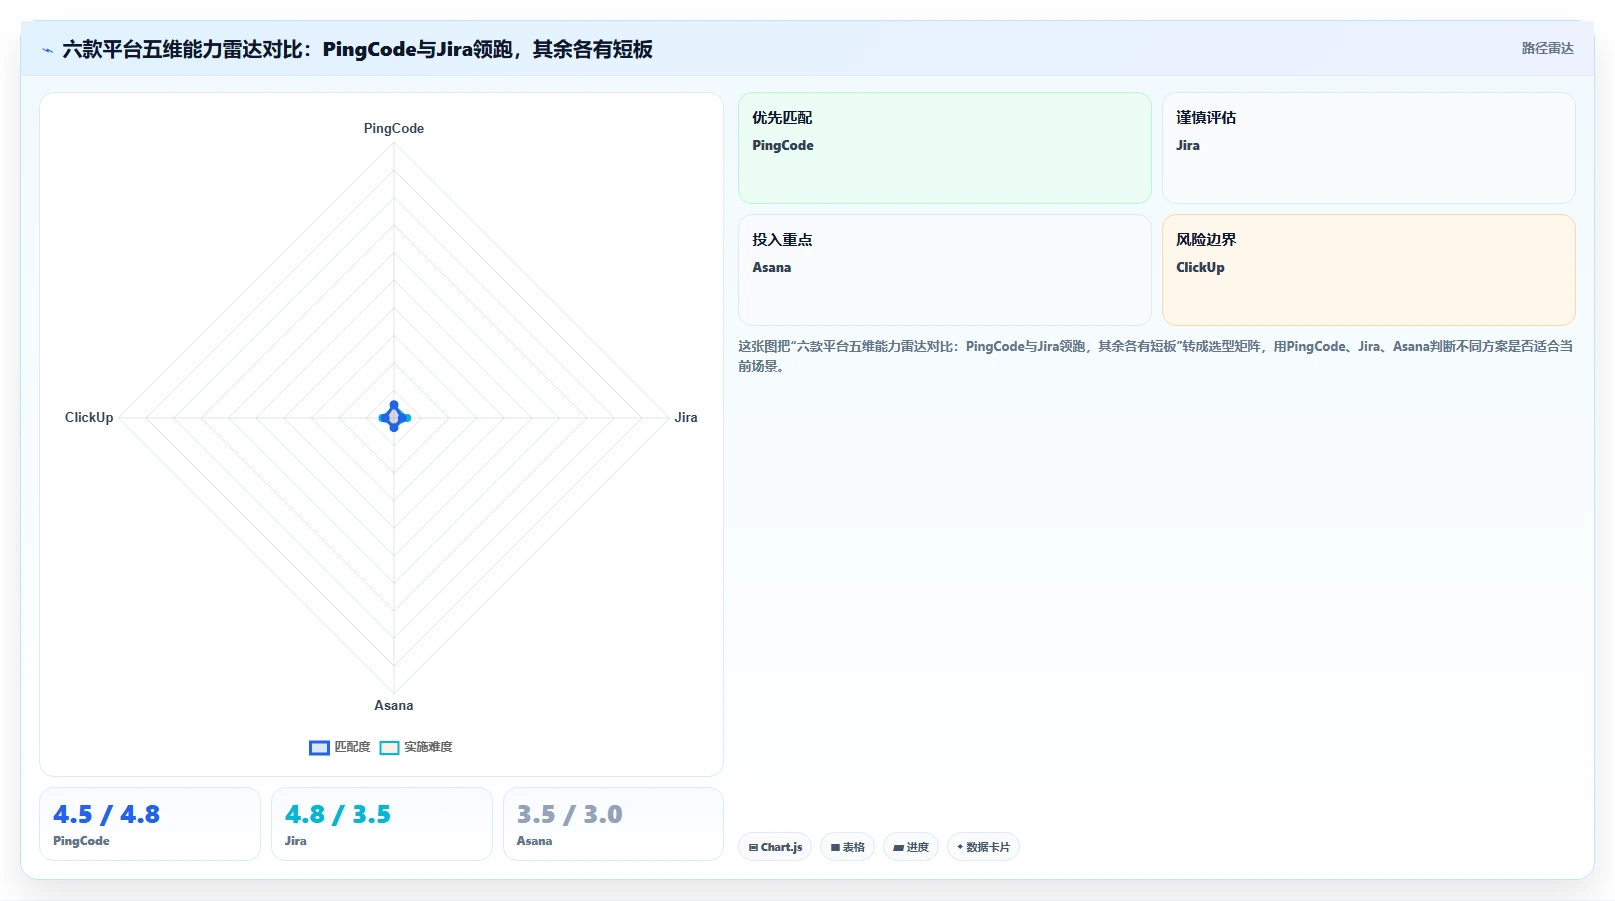The width and height of the screenshot is (1615, 901).
Task: Click the 实施难度 legend label
Action: pyautogui.click(x=428, y=747)
